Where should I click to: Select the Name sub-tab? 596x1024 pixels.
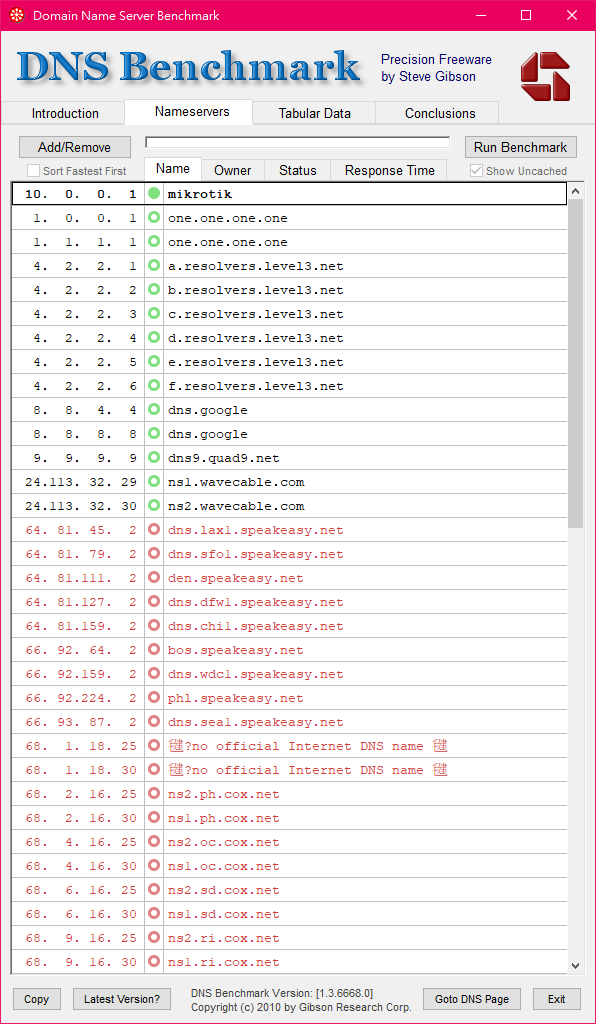coord(173,169)
